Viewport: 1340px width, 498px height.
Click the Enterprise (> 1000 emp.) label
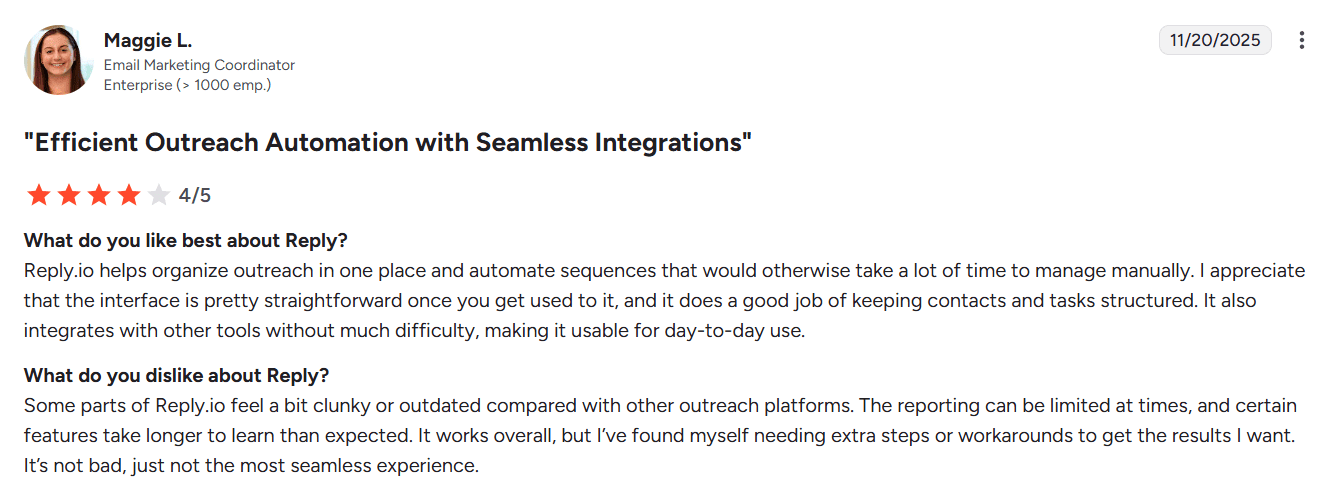click(x=187, y=85)
